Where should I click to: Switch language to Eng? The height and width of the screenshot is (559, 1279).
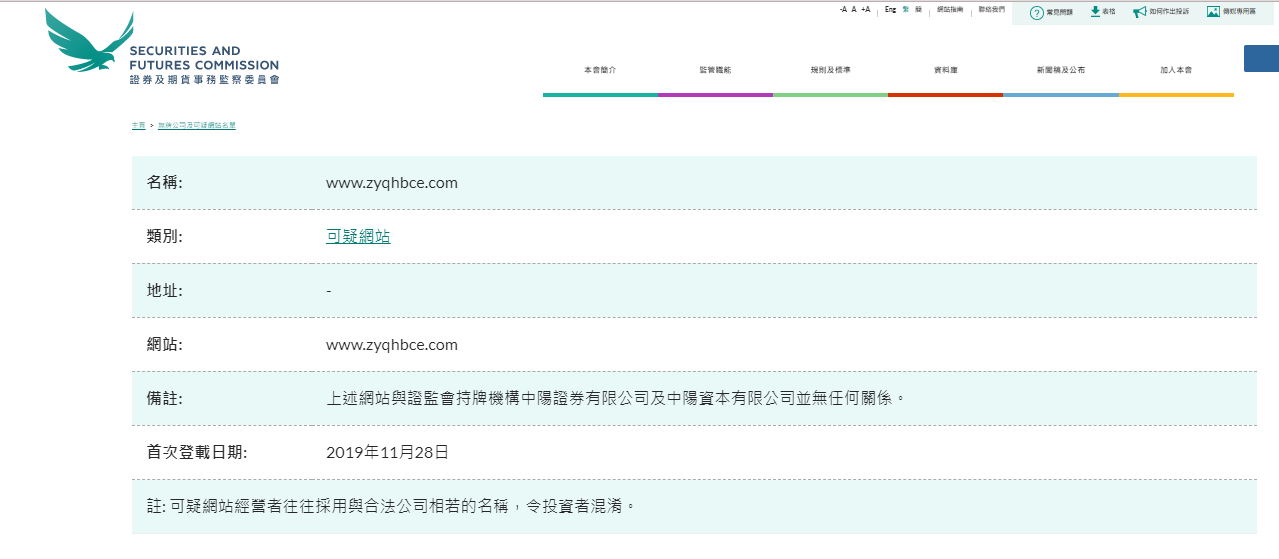tap(890, 9)
